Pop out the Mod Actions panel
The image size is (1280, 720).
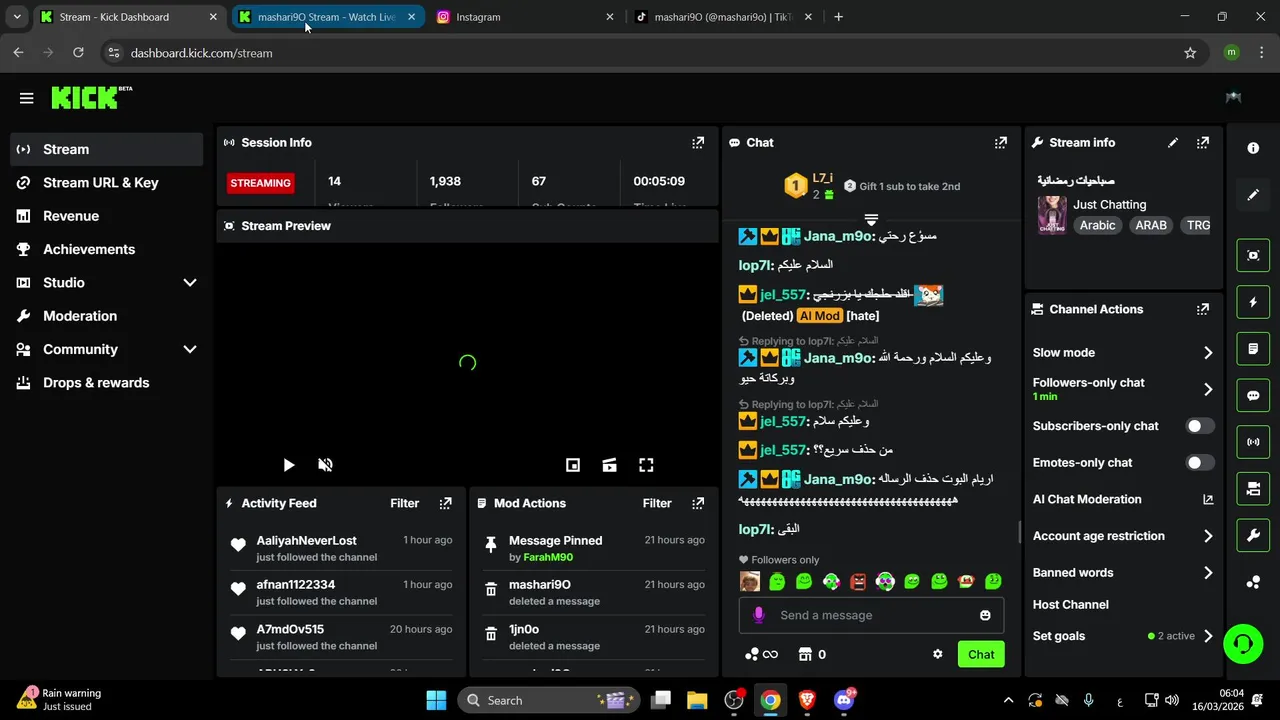coord(698,503)
